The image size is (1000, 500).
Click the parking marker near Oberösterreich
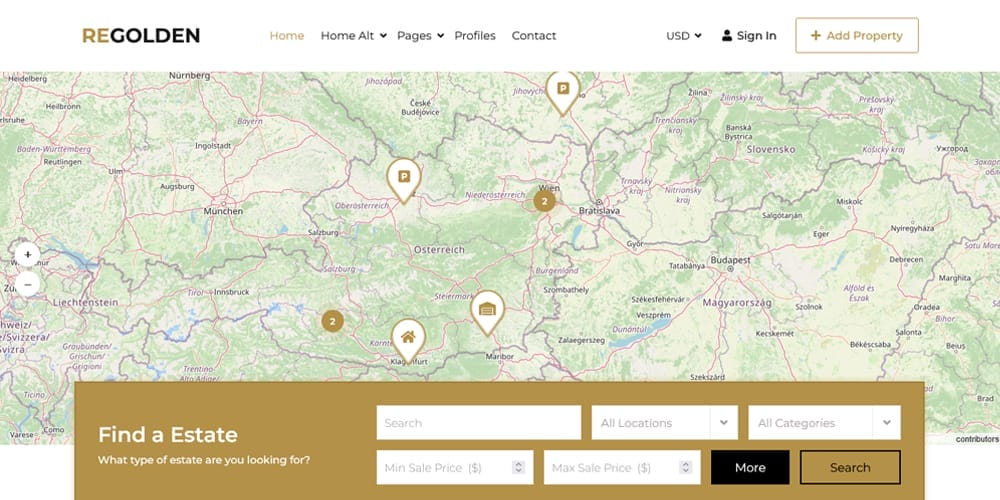pos(403,177)
